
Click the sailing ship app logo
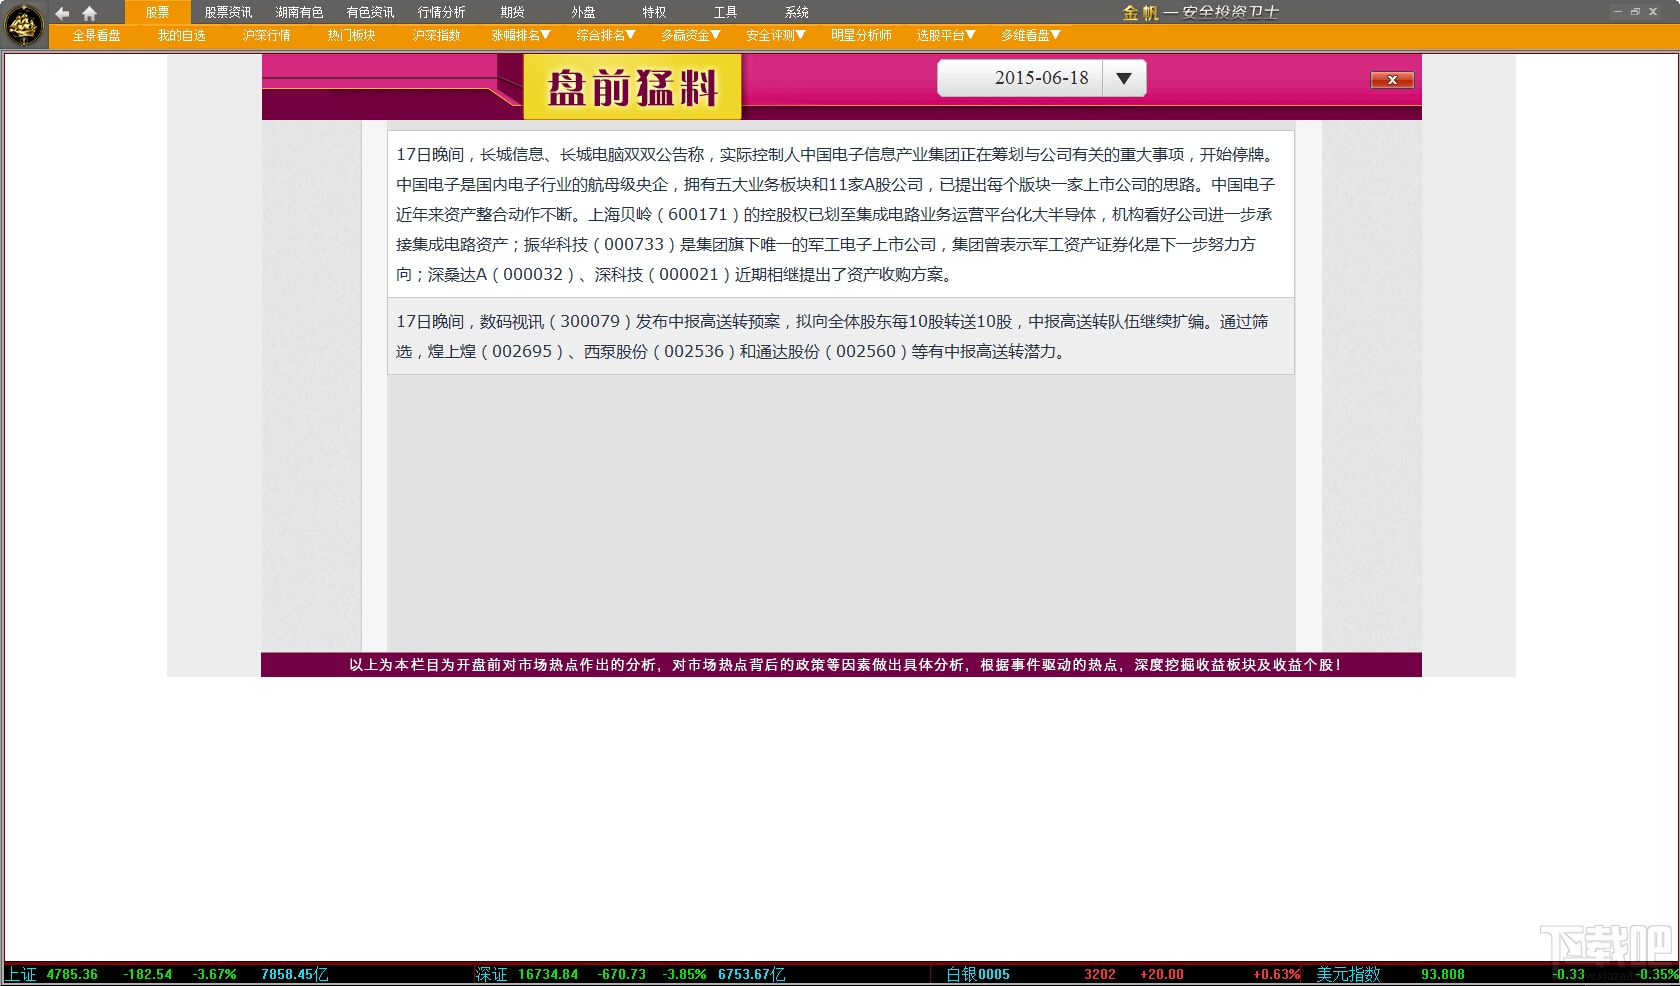click(24, 24)
